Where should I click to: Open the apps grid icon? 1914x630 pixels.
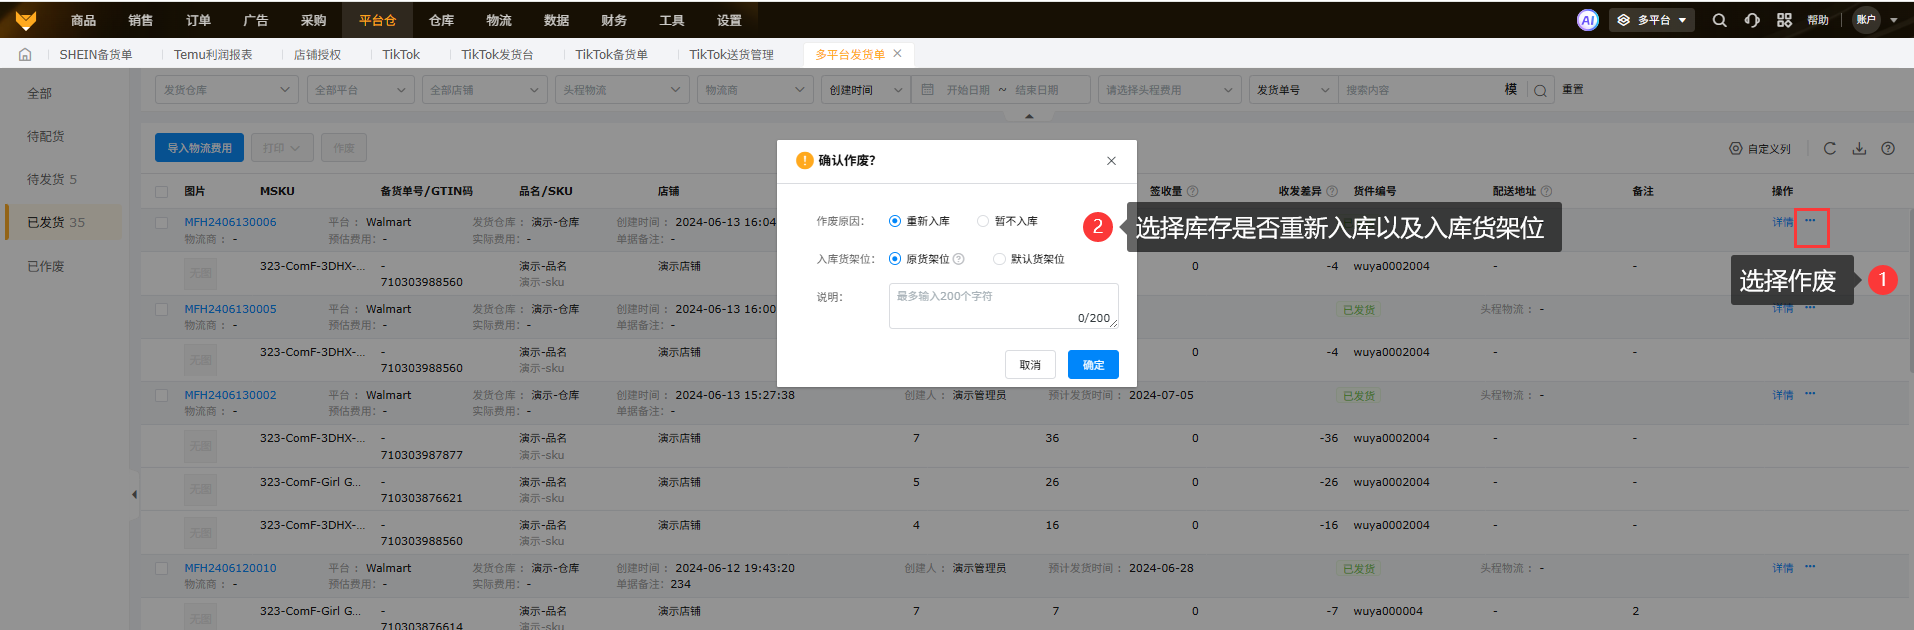pos(1784,20)
